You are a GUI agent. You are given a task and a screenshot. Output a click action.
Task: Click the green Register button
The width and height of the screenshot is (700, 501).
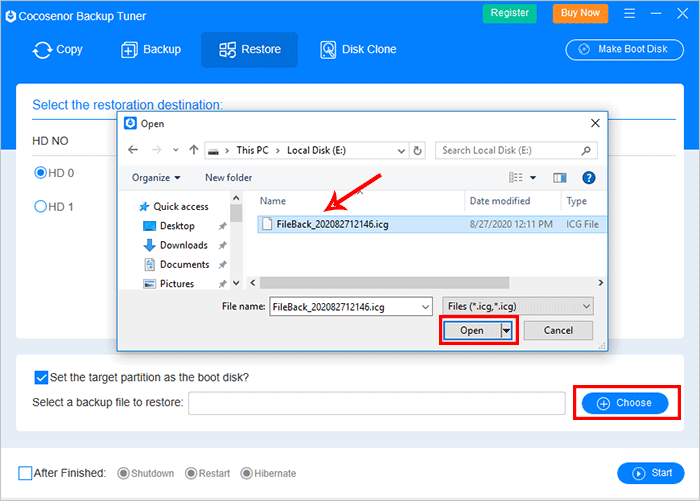[x=509, y=13]
